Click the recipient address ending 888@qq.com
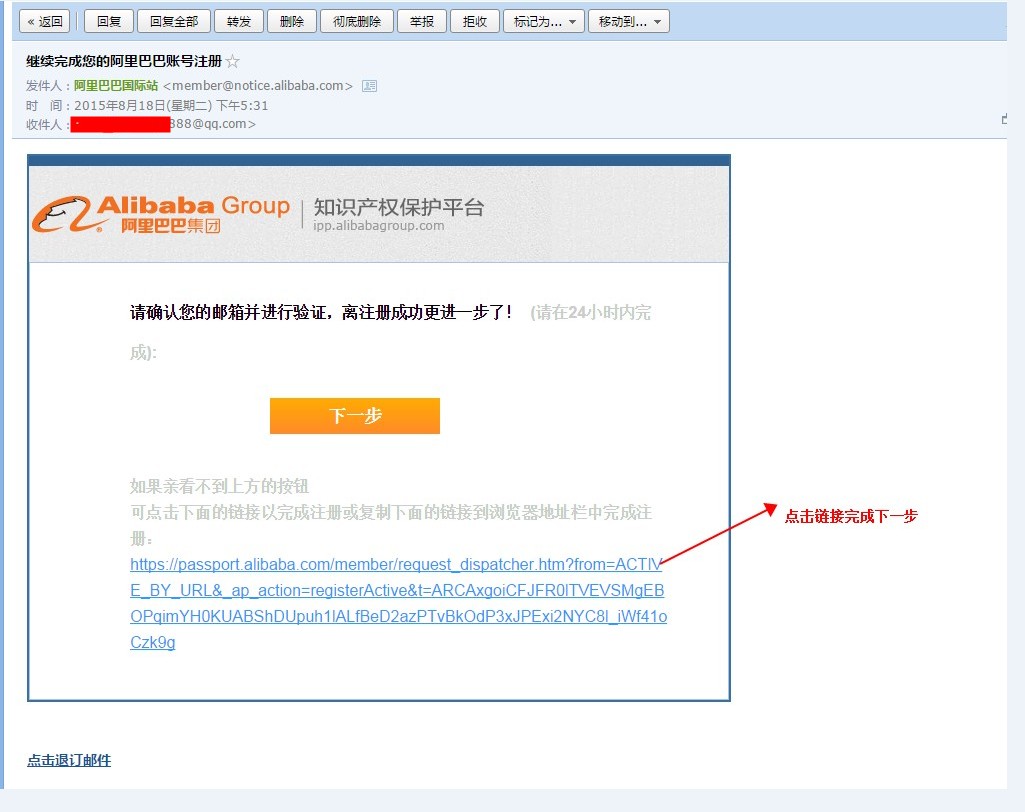1025x812 pixels. click(x=163, y=124)
